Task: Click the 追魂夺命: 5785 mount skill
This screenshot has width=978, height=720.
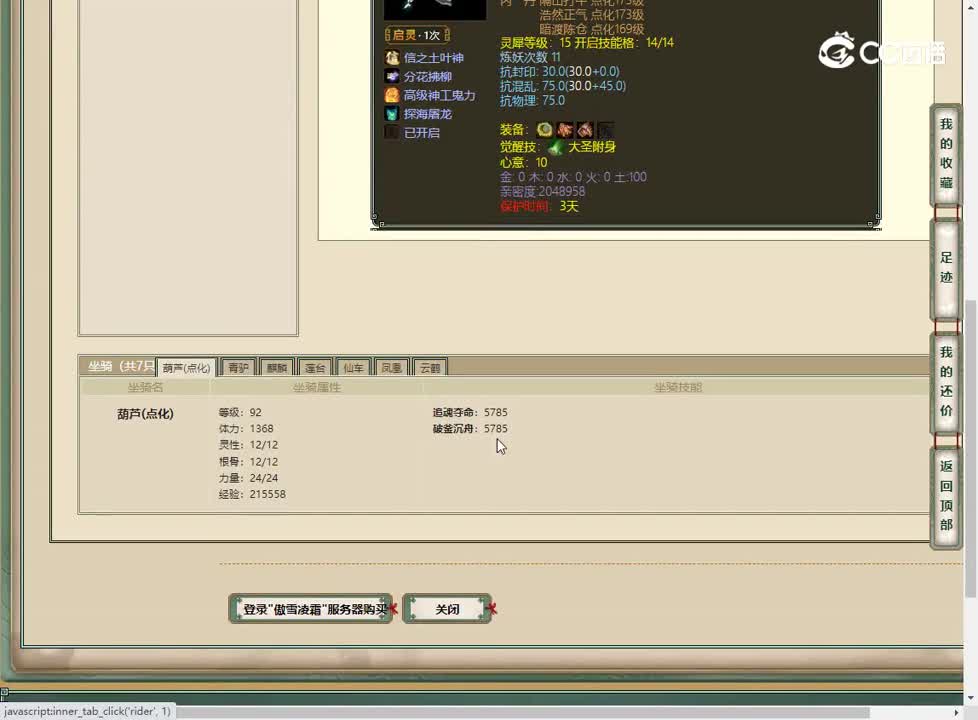Action: click(470, 412)
